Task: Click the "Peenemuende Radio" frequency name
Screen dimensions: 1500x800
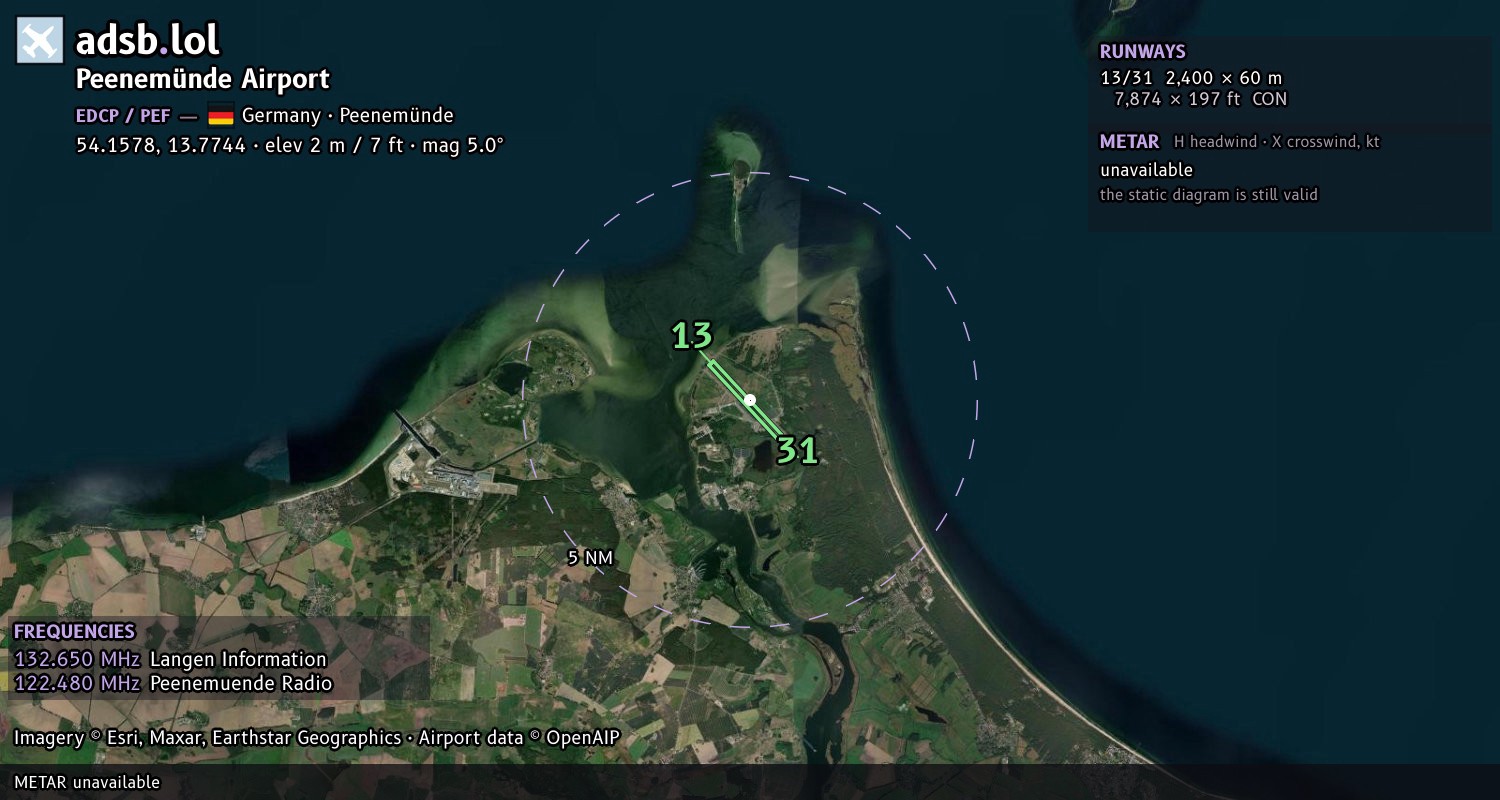Action: click(x=241, y=684)
